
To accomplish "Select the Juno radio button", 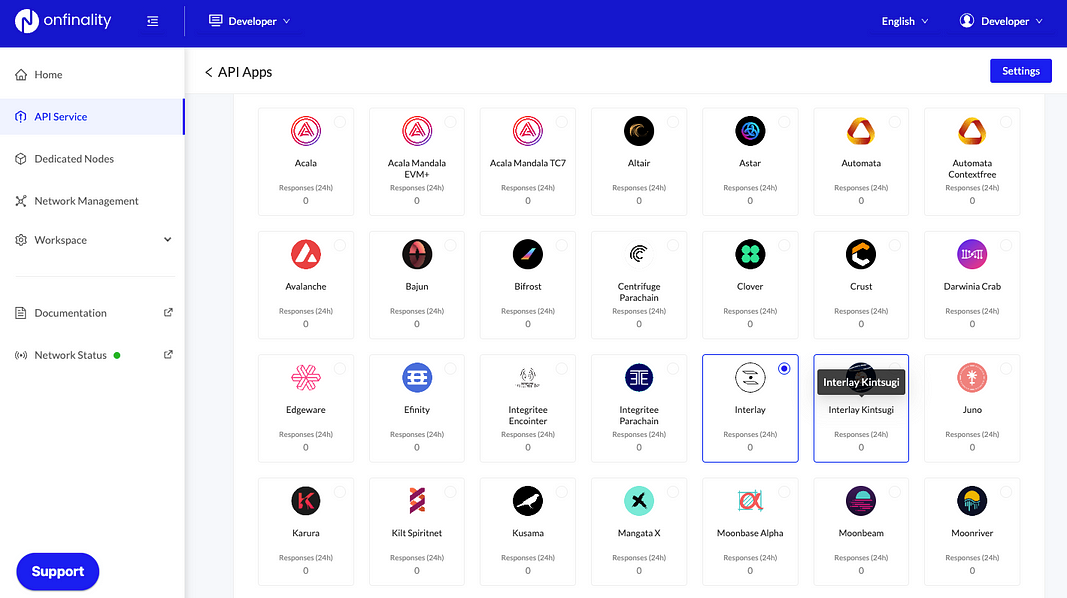I will click(1006, 369).
